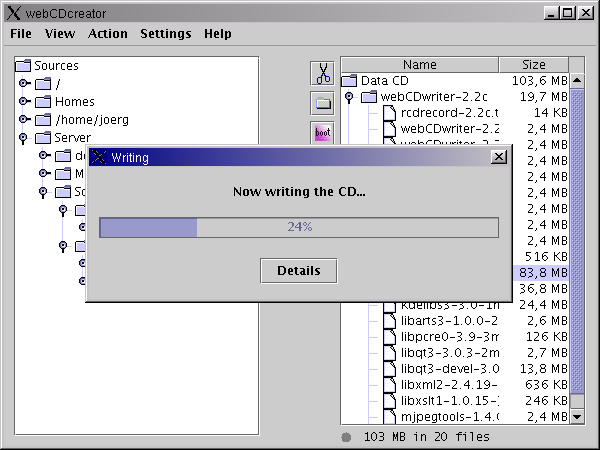Image resolution: width=600 pixels, height=450 pixels.
Task: Select the Data CD root folder icon
Action: [349, 81]
